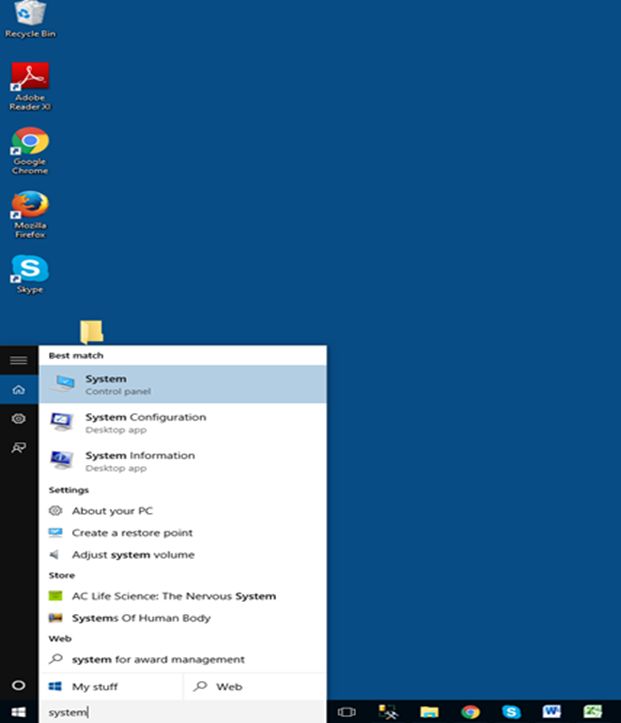Click the gear icon beside About your PC
The width and height of the screenshot is (621, 723).
pos(55,510)
